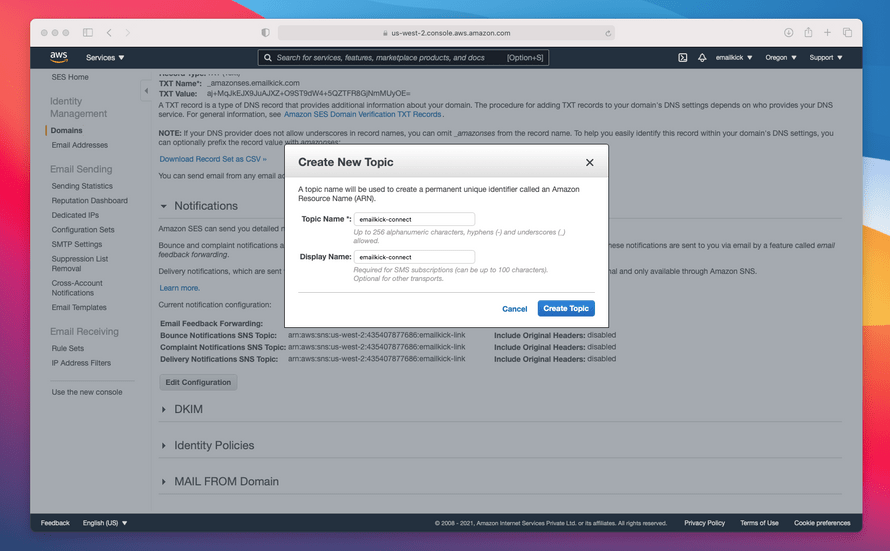Click the Complaint Notifications SNS Topic ARN value
890x551 pixels.
377,347
